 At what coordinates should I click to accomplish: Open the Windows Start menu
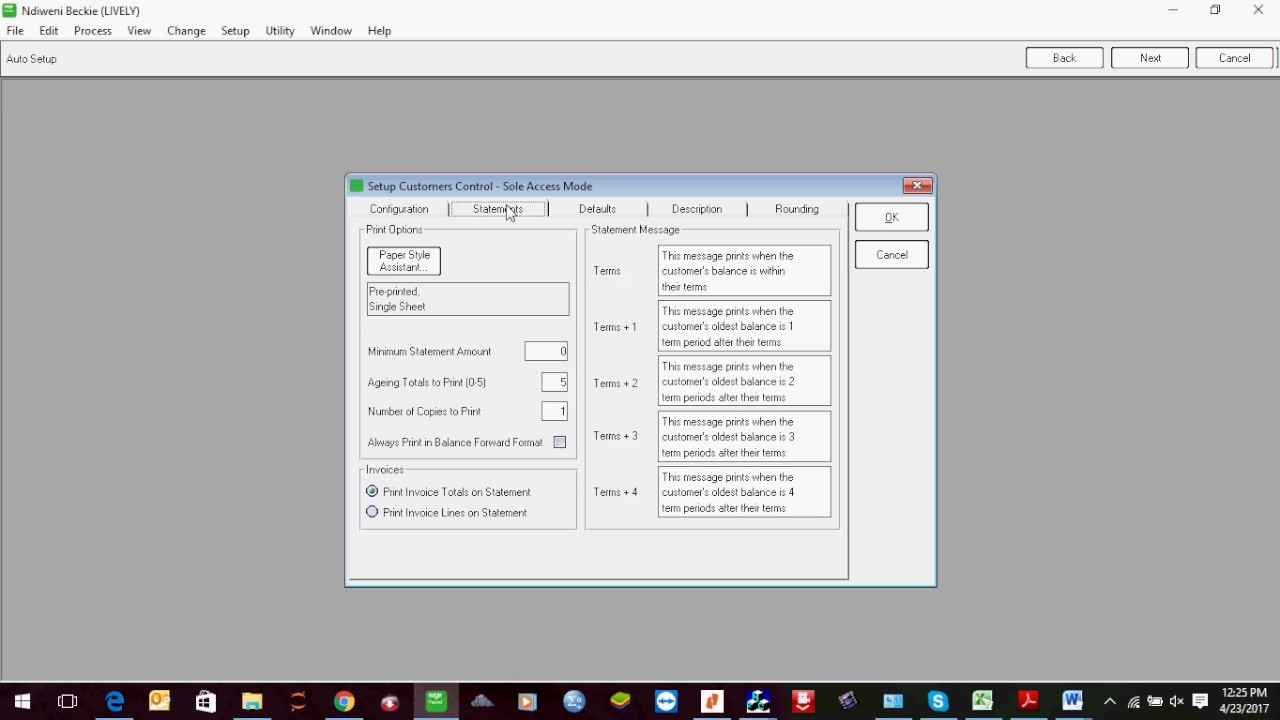22,702
